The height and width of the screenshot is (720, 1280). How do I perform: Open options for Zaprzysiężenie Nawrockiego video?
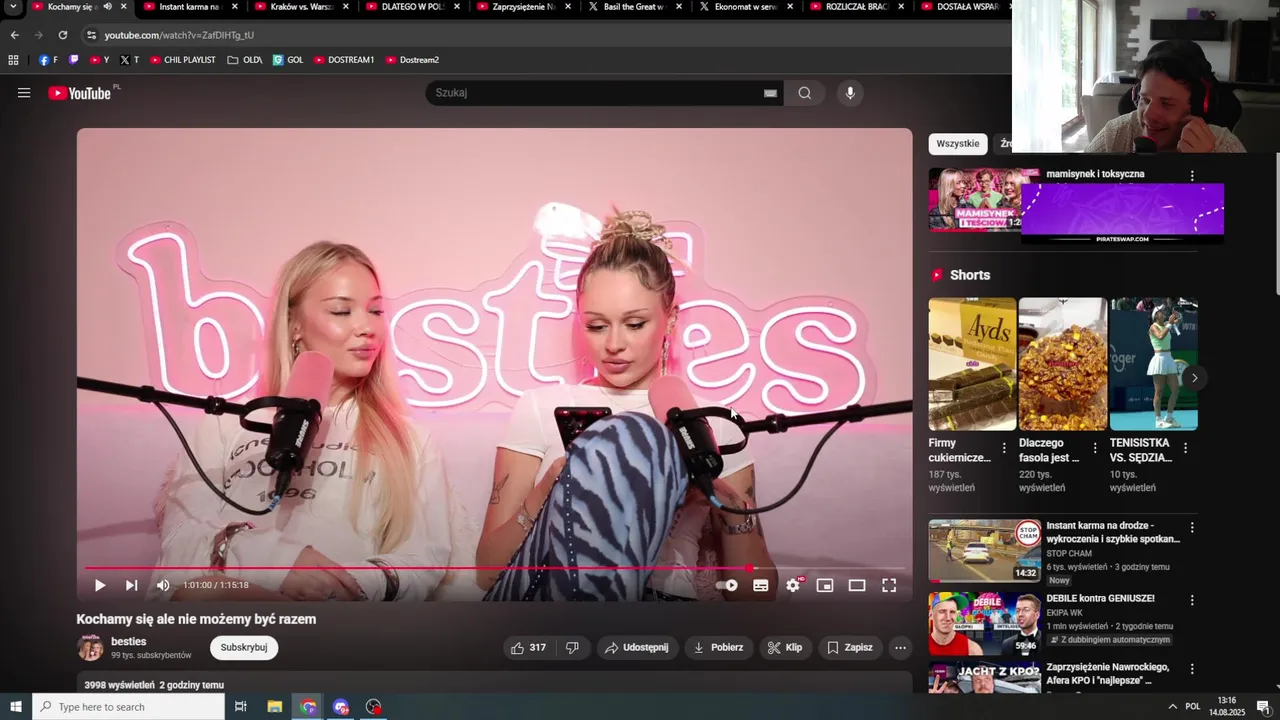(1191, 668)
